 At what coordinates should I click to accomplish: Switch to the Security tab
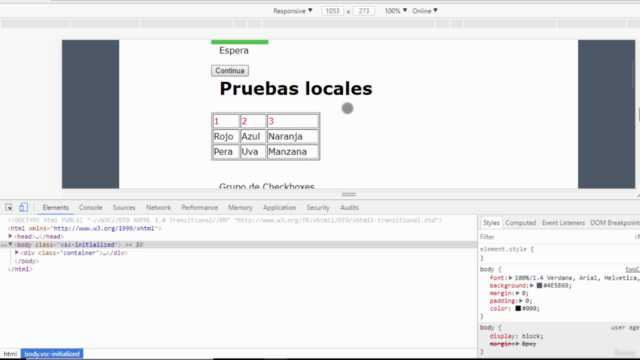tap(318, 207)
